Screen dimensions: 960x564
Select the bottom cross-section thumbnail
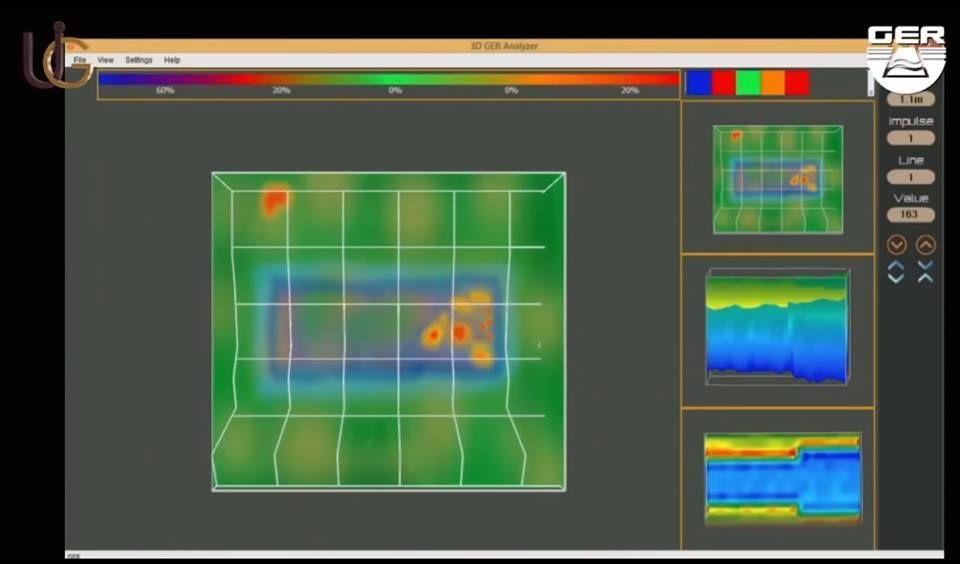(x=782, y=478)
